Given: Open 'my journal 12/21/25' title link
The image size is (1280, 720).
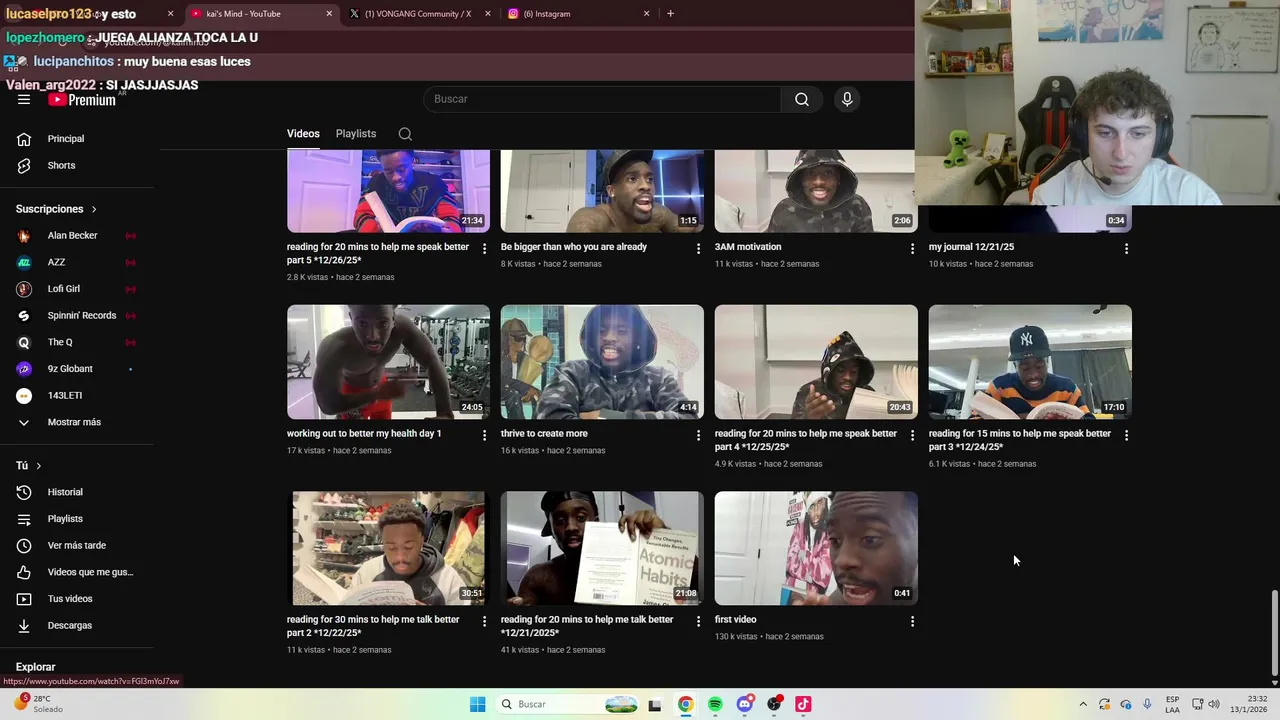Looking at the screenshot, I should coord(971,247).
